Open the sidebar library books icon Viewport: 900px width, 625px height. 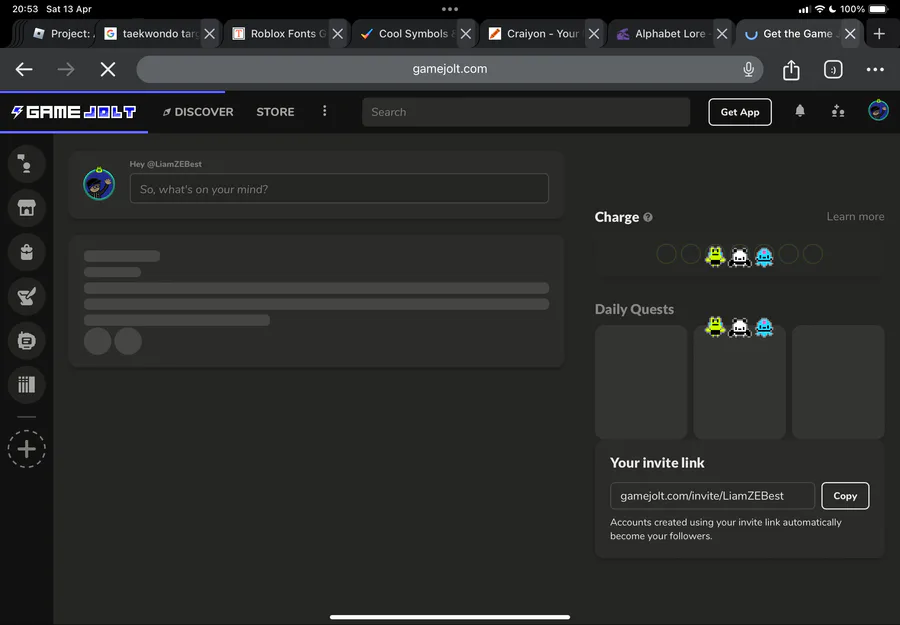tap(26, 385)
